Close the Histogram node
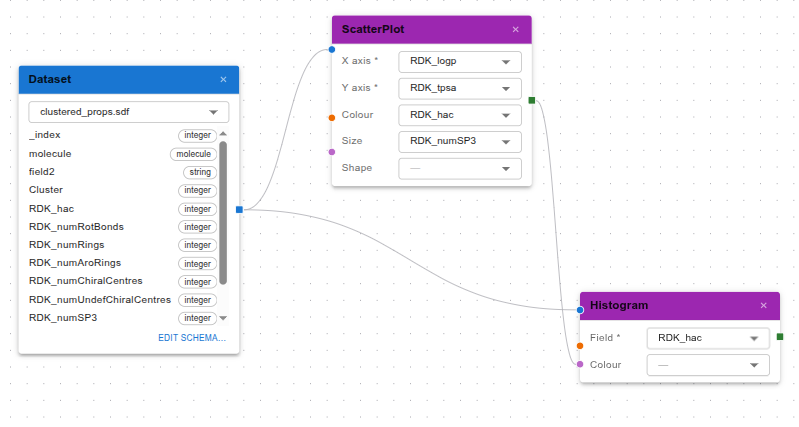This screenshot has width=799, height=427. pos(763,306)
